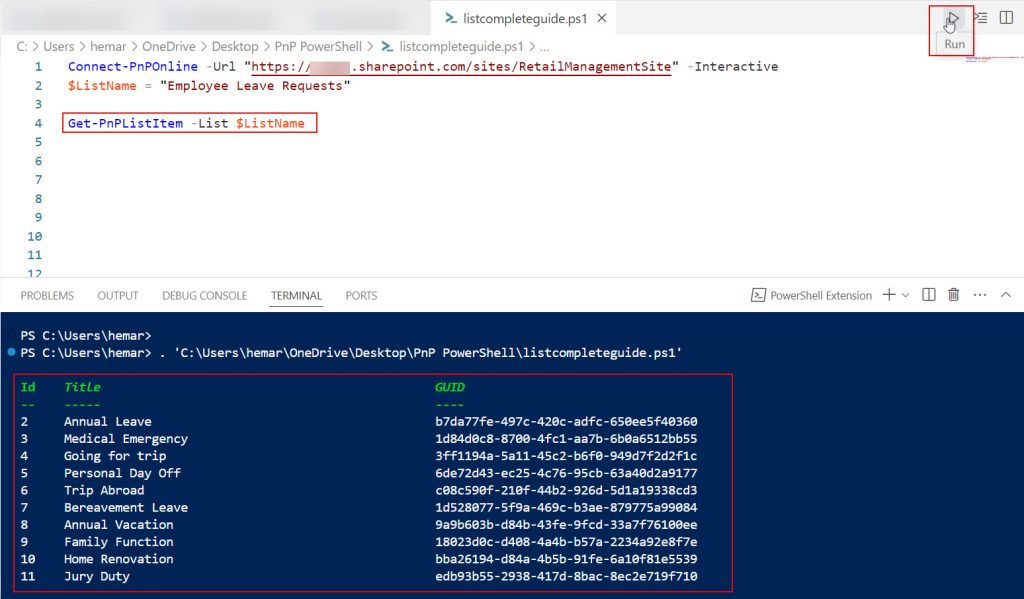
Task: Click 'hemar' breadcrumb segment
Action: [x=108, y=46]
